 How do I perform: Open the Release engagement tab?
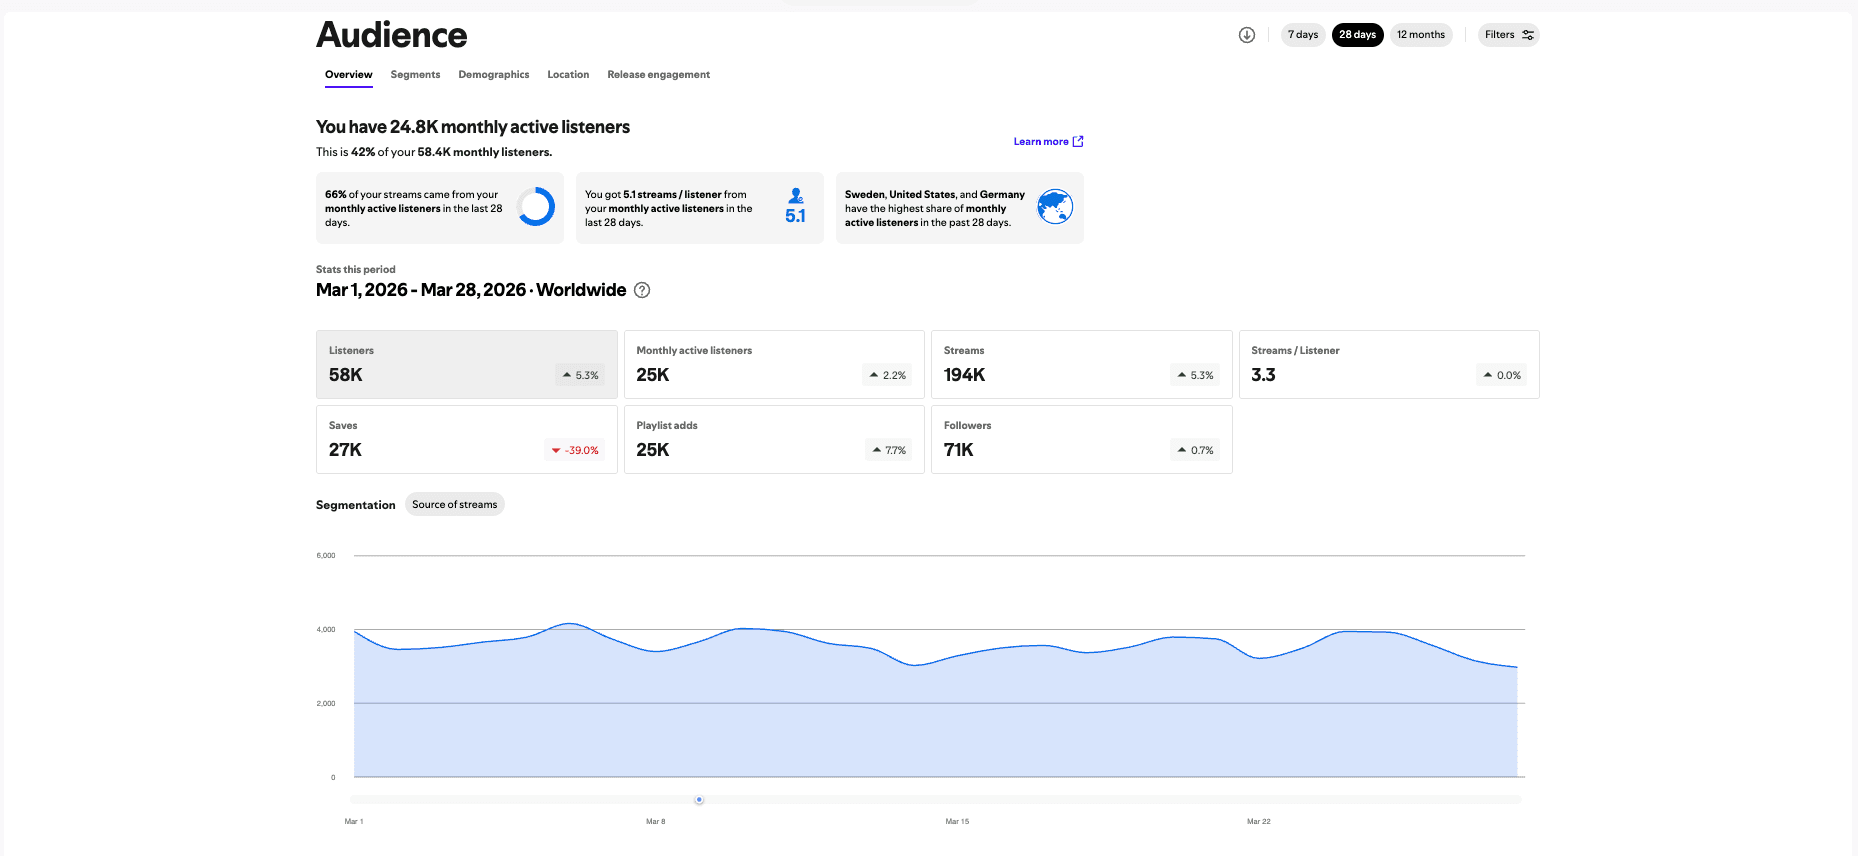[x=659, y=75]
